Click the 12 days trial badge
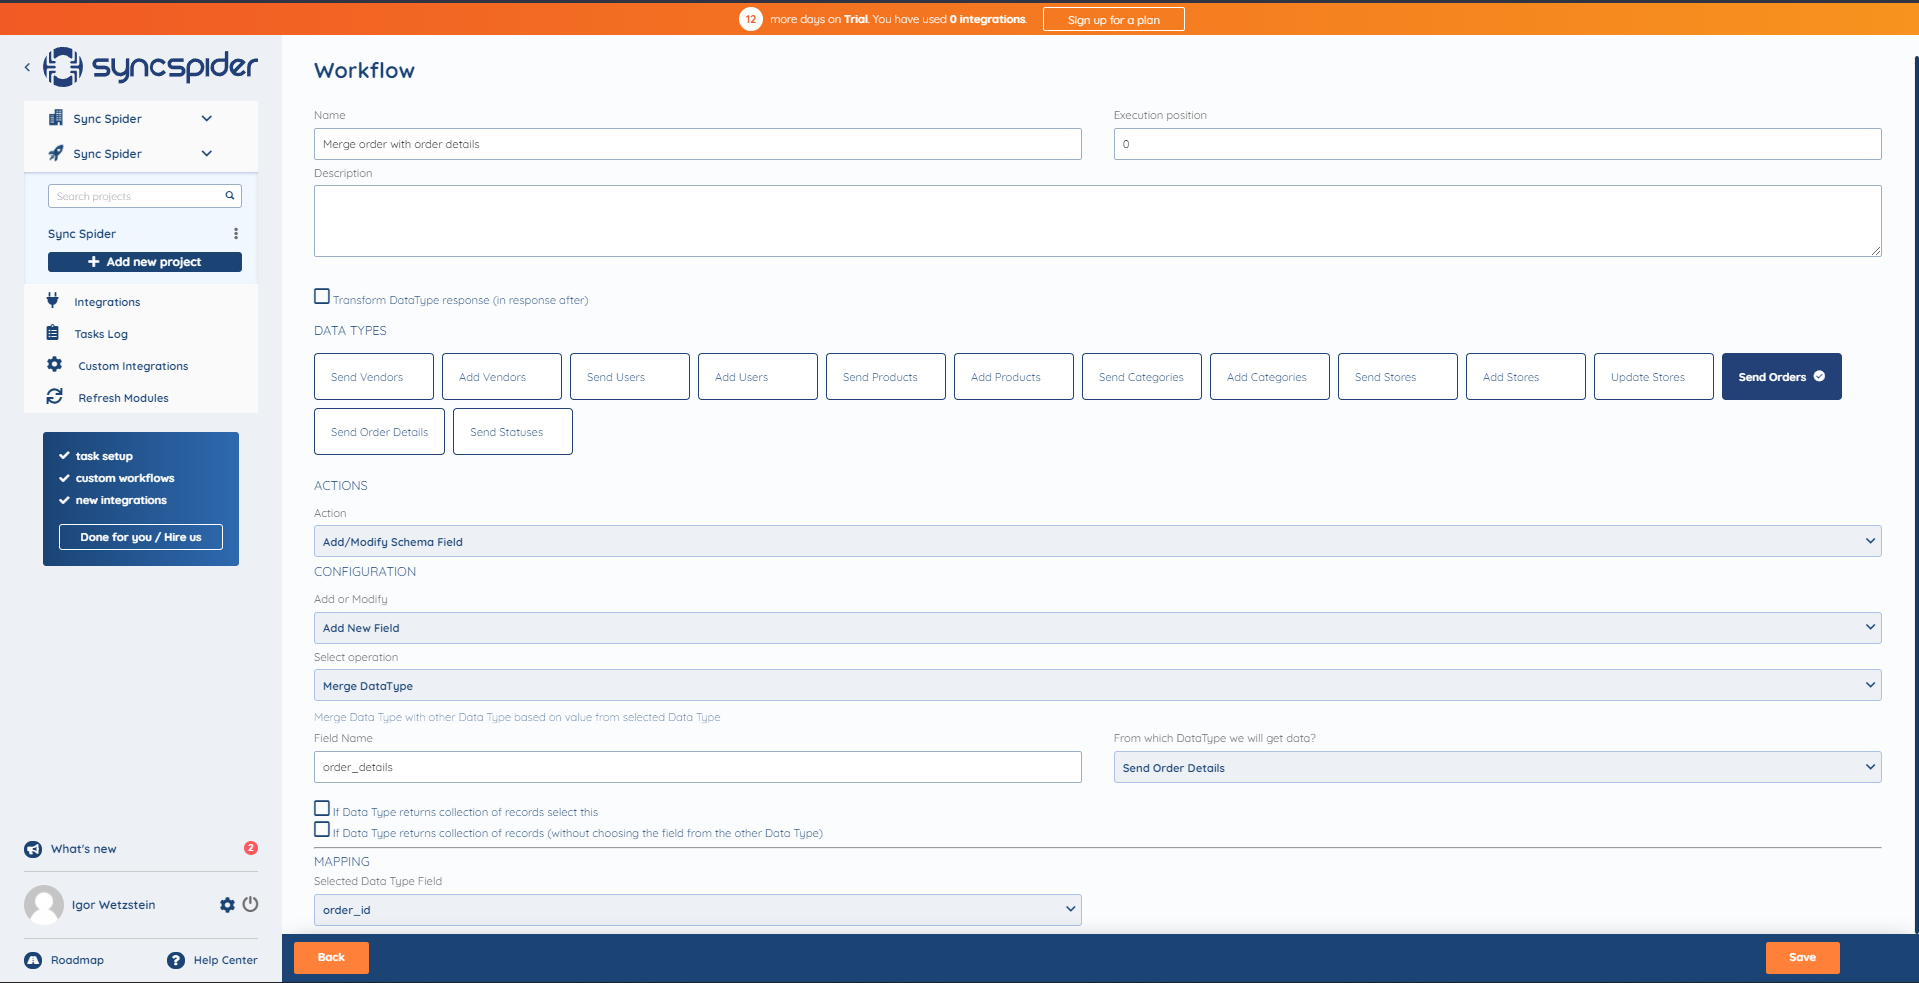The height and width of the screenshot is (983, 1919). pyautogui.click(x=751, y=19)
